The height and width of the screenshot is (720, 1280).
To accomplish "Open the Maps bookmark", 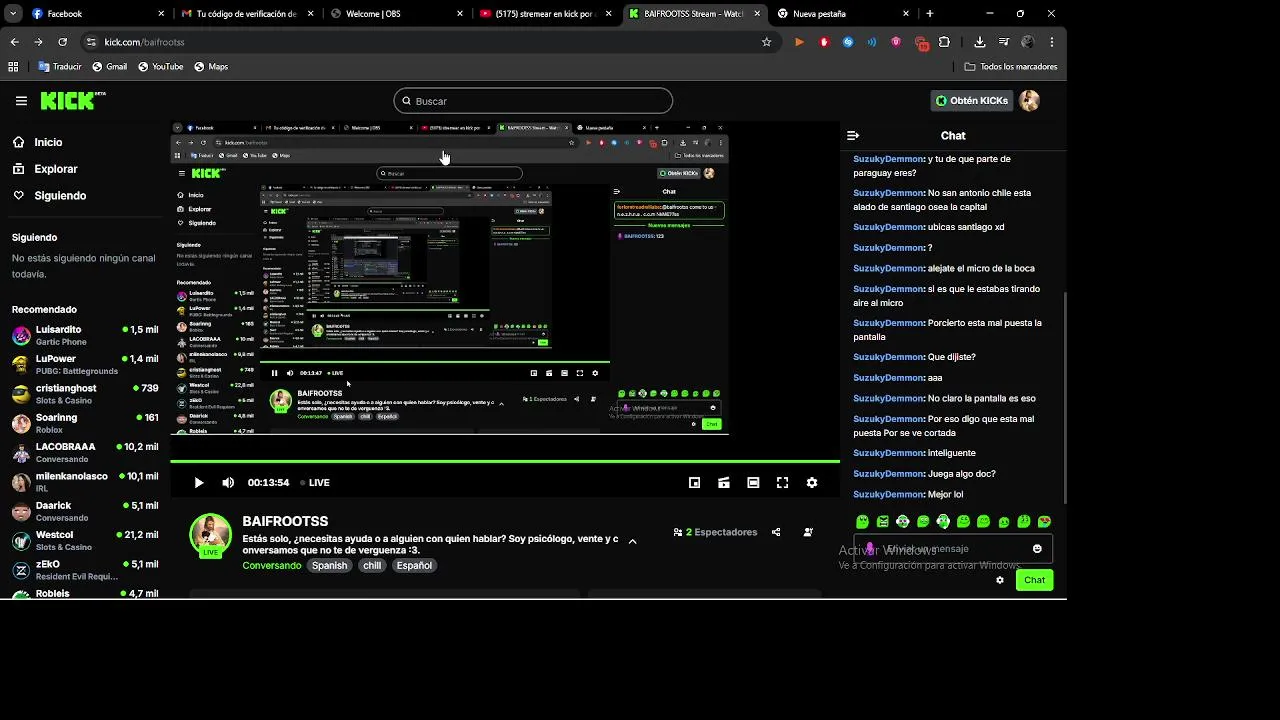I will [211, 67].
